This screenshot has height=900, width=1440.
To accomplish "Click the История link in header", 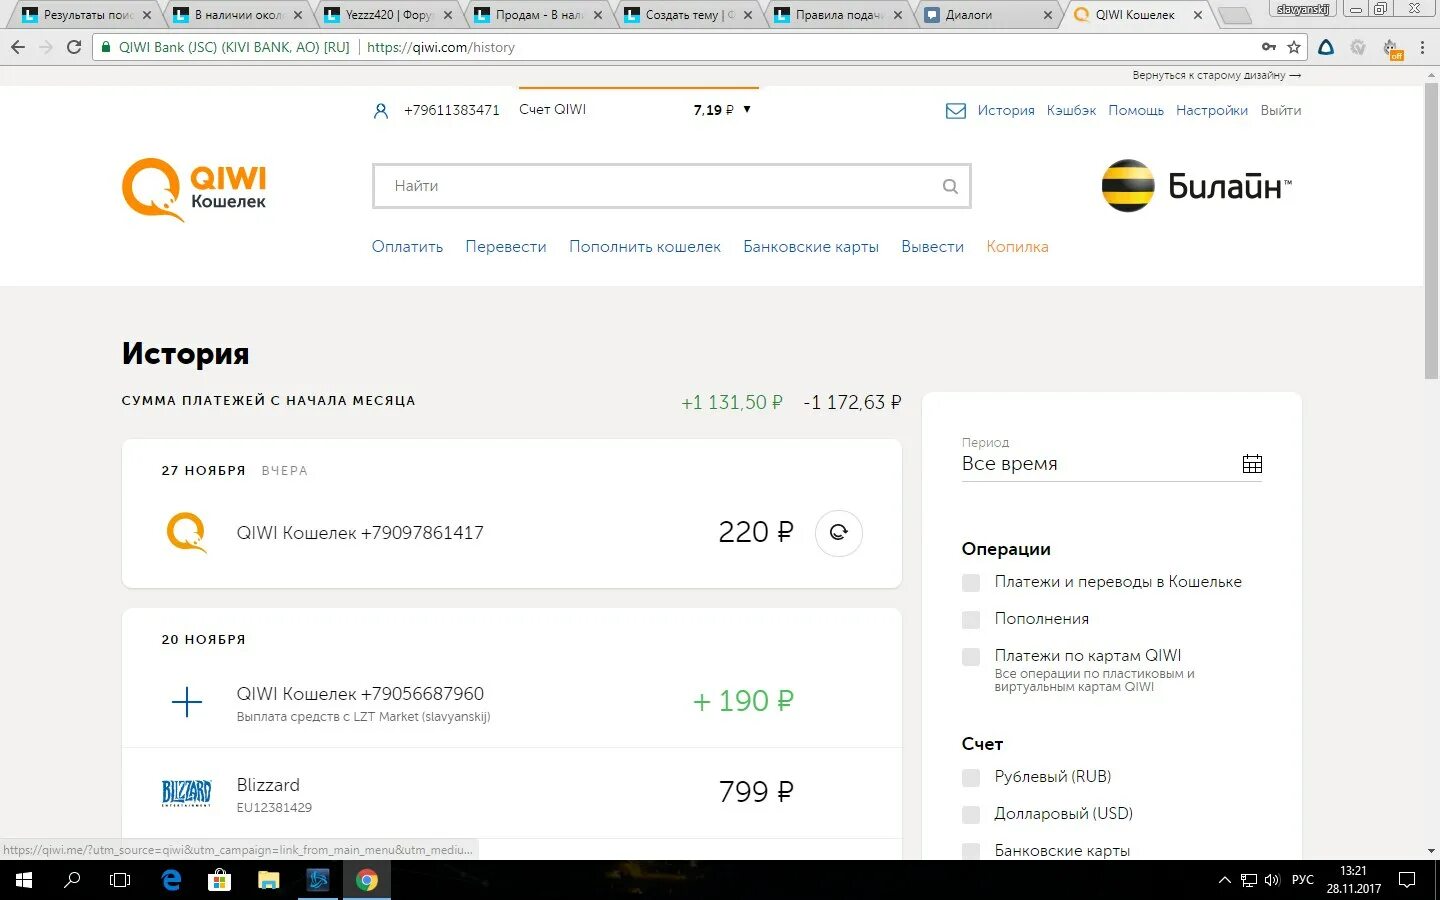I will 1006,111.
